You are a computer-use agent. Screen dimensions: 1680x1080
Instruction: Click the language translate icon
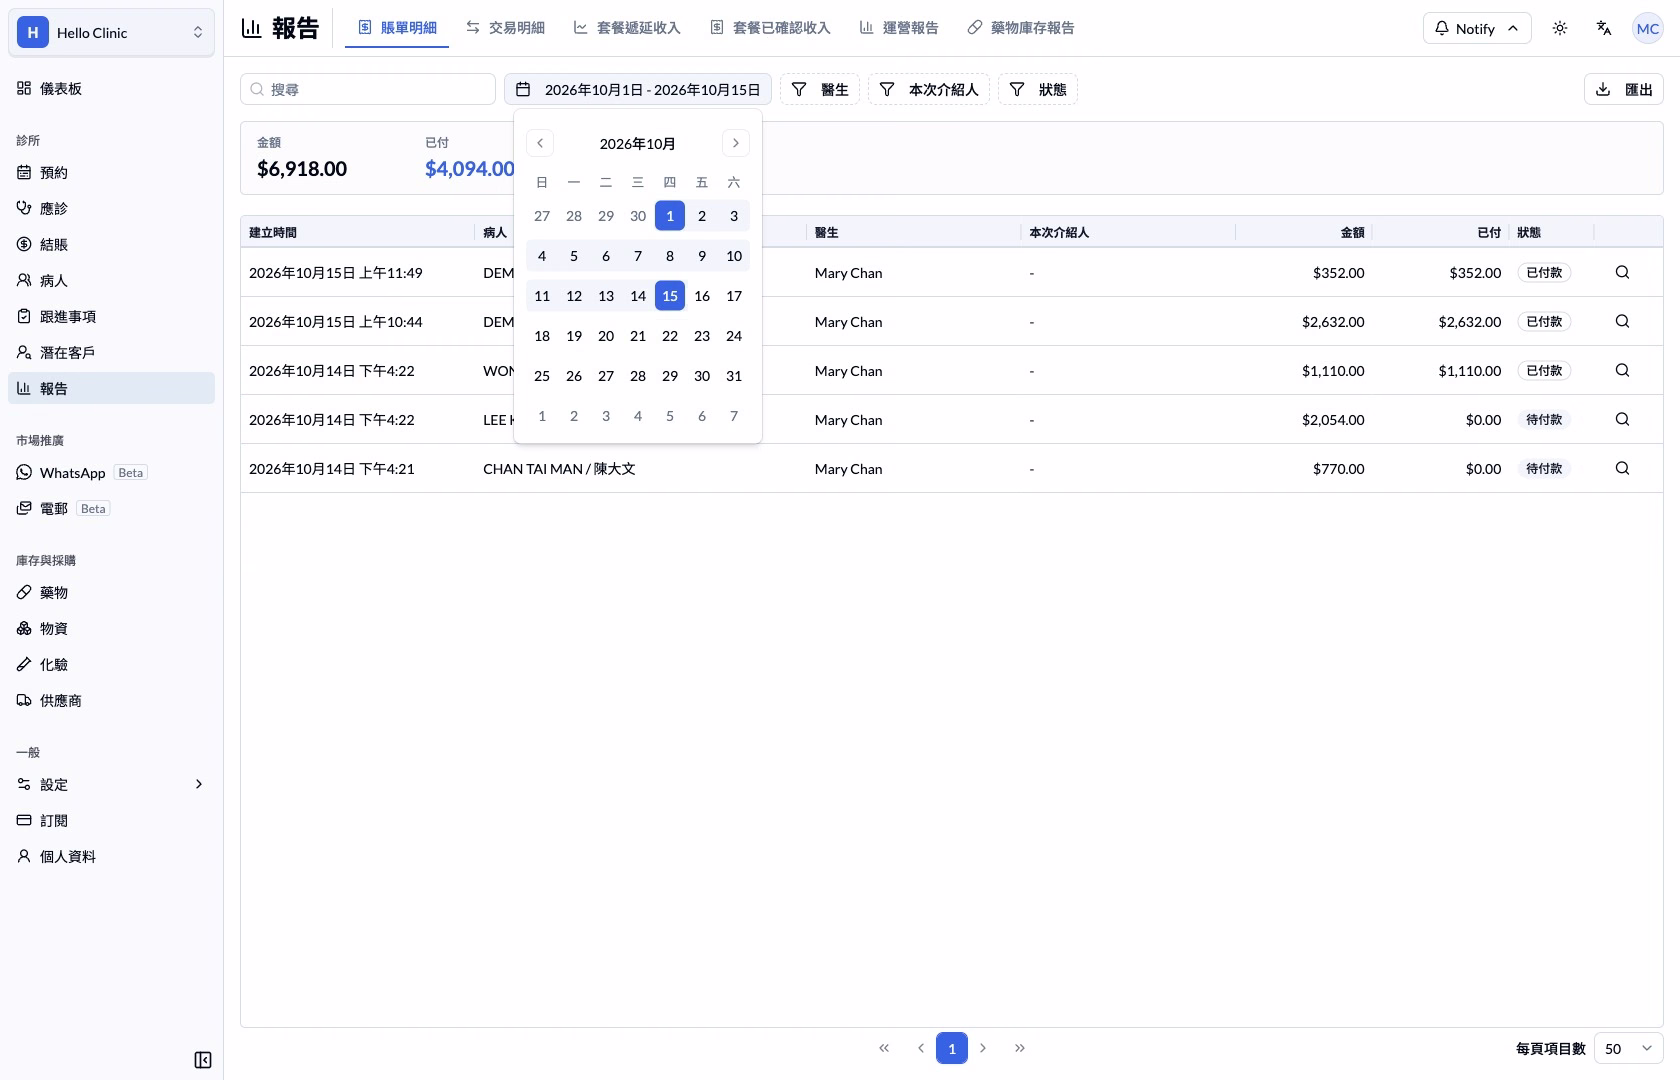click(1604, 28)
